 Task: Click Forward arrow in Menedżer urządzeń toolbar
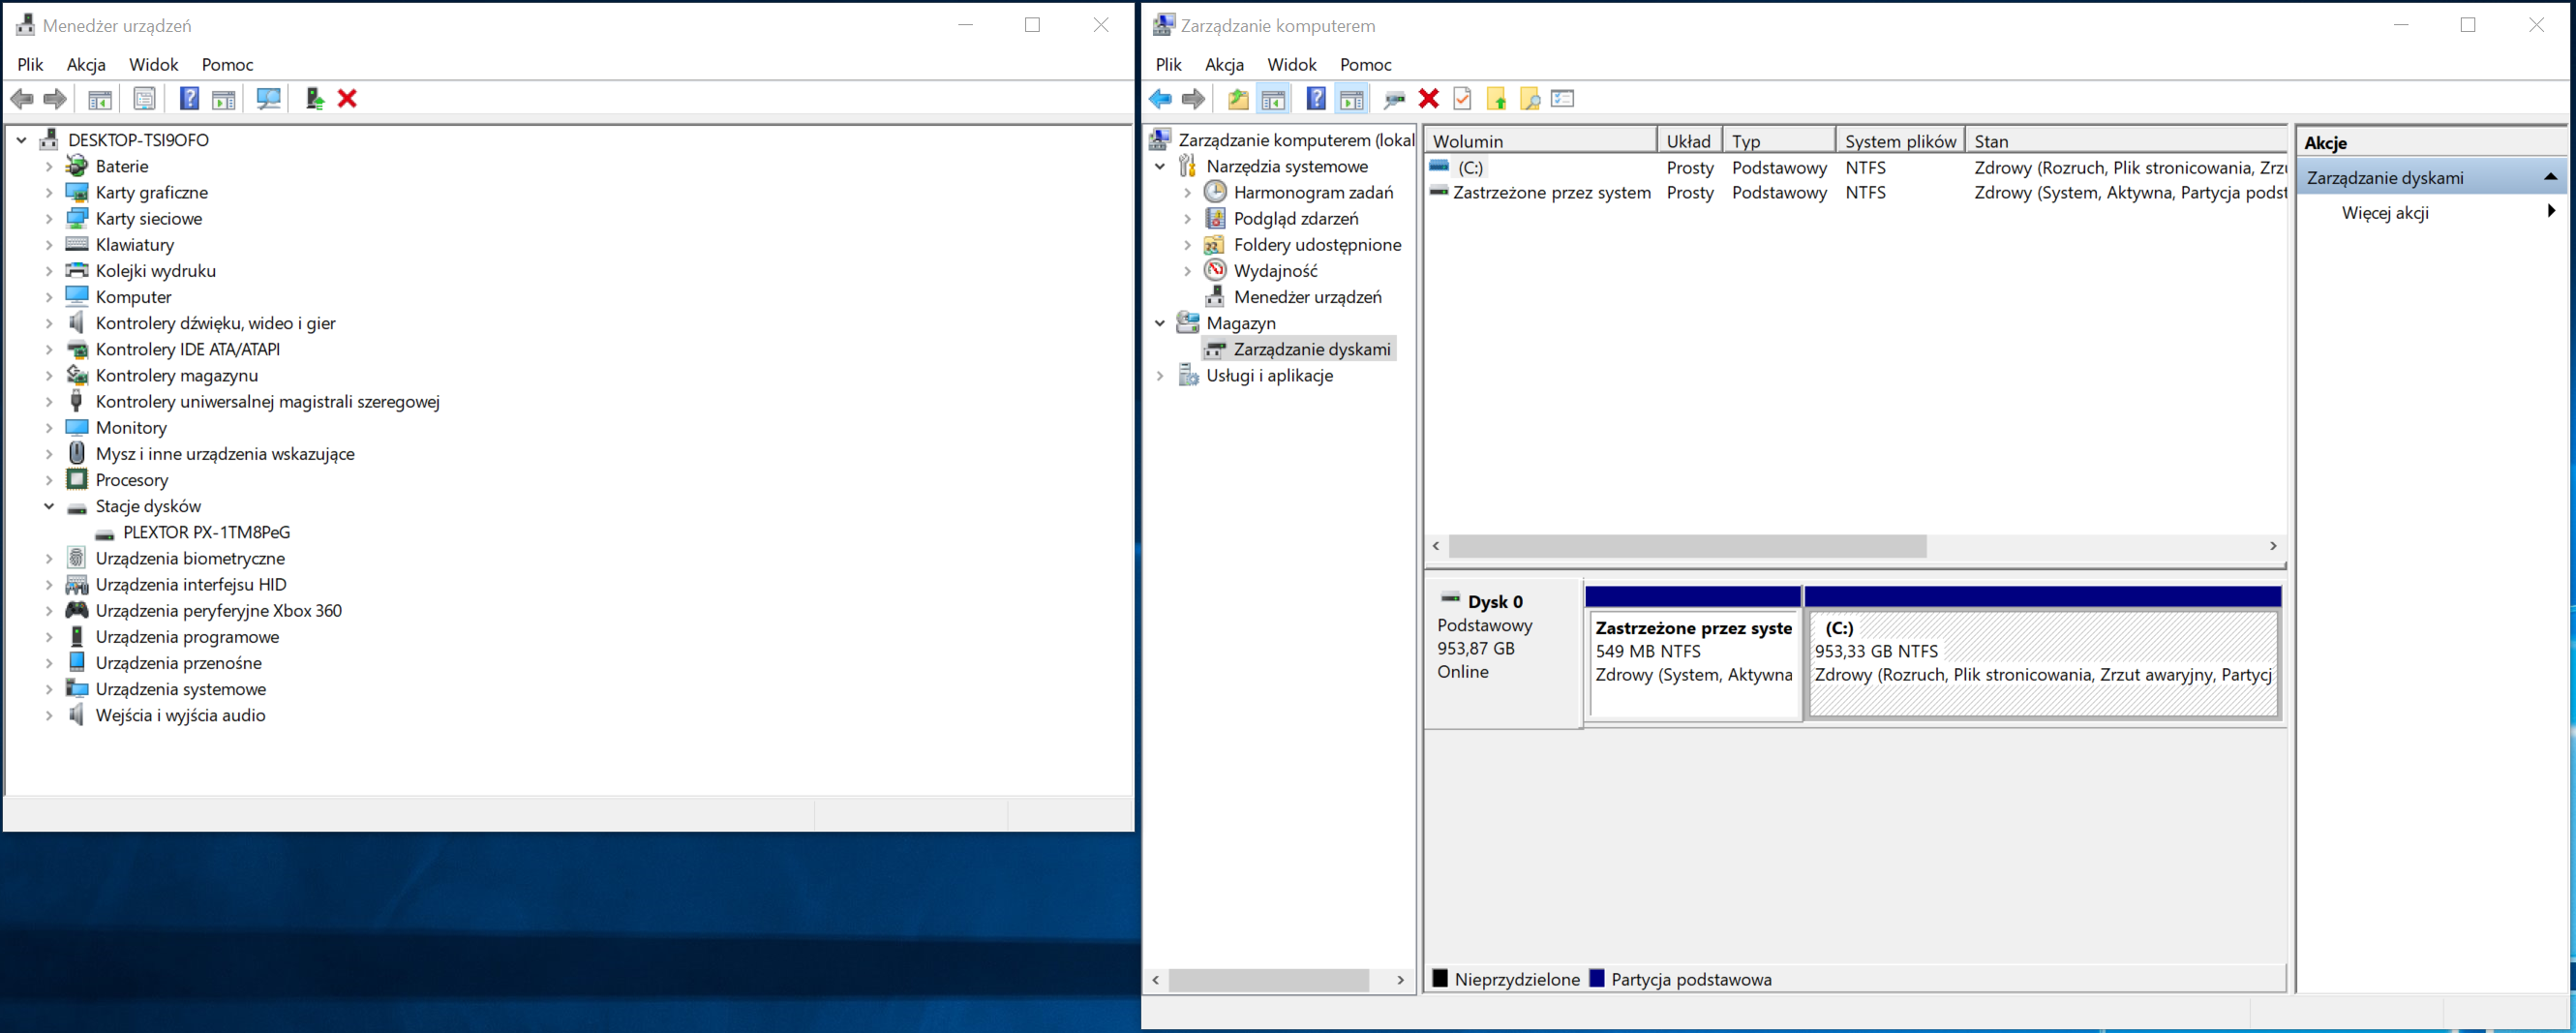click(x=56, y=99)
